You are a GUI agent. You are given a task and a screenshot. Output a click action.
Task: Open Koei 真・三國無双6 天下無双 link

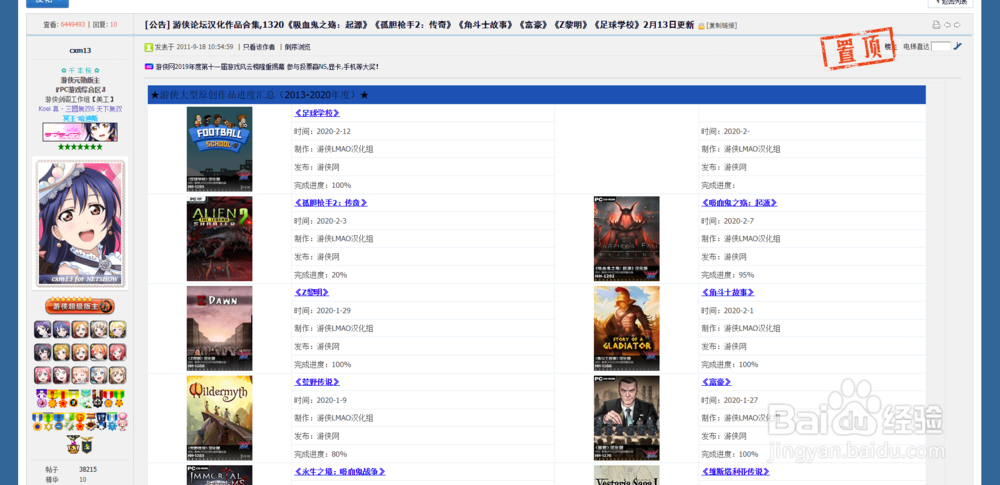click(x=80, y=109)
